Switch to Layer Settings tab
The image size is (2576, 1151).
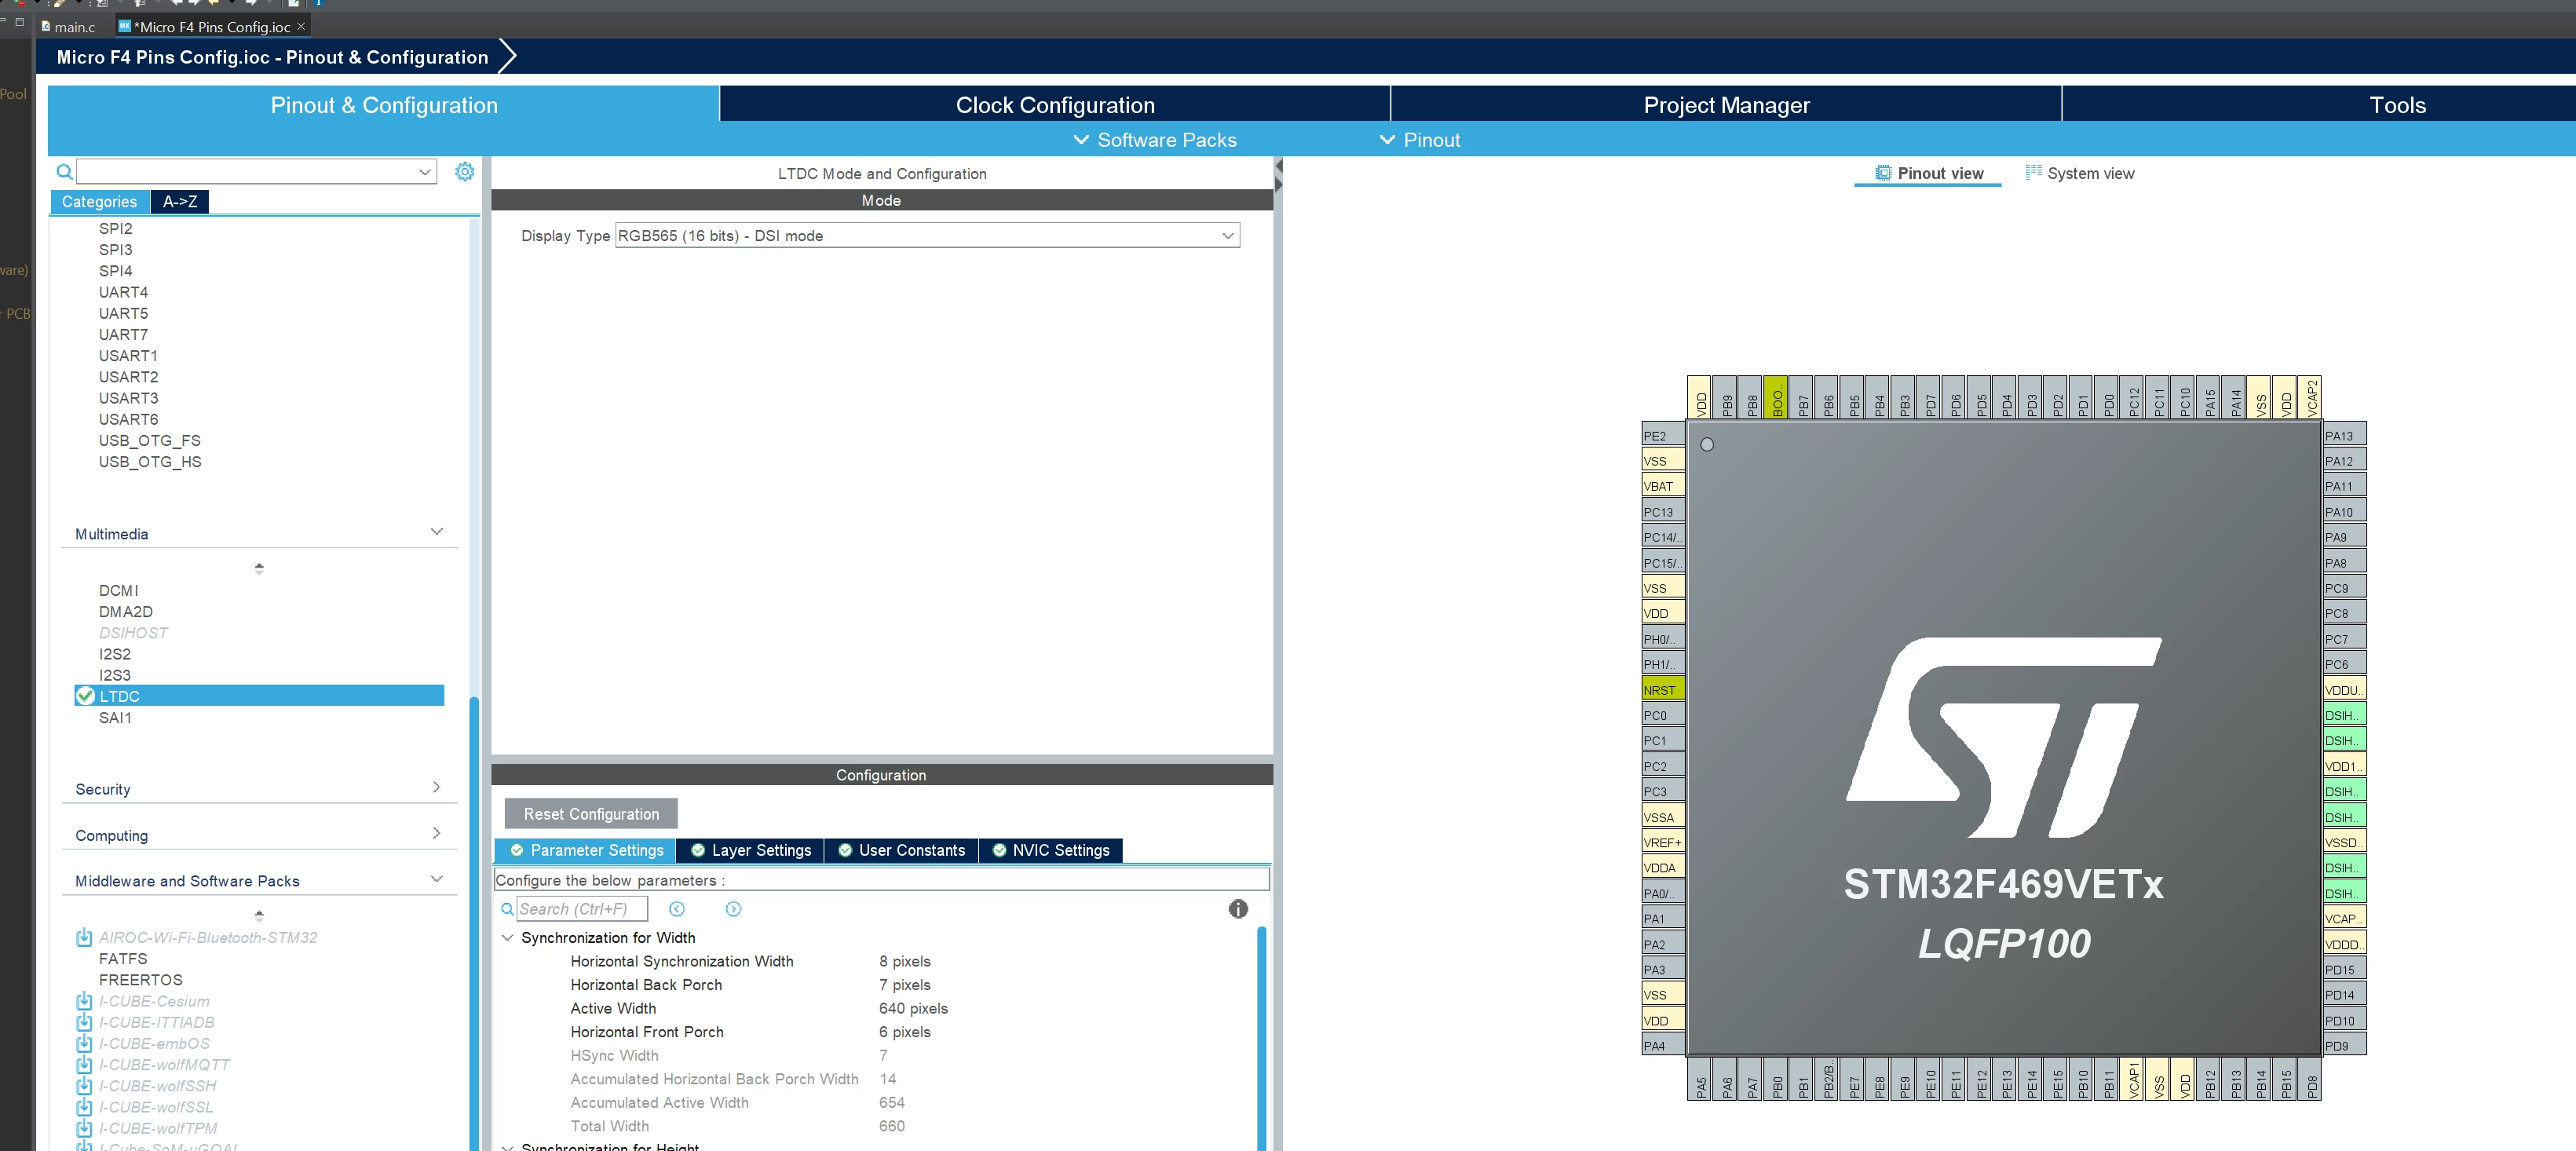[751, 850]
